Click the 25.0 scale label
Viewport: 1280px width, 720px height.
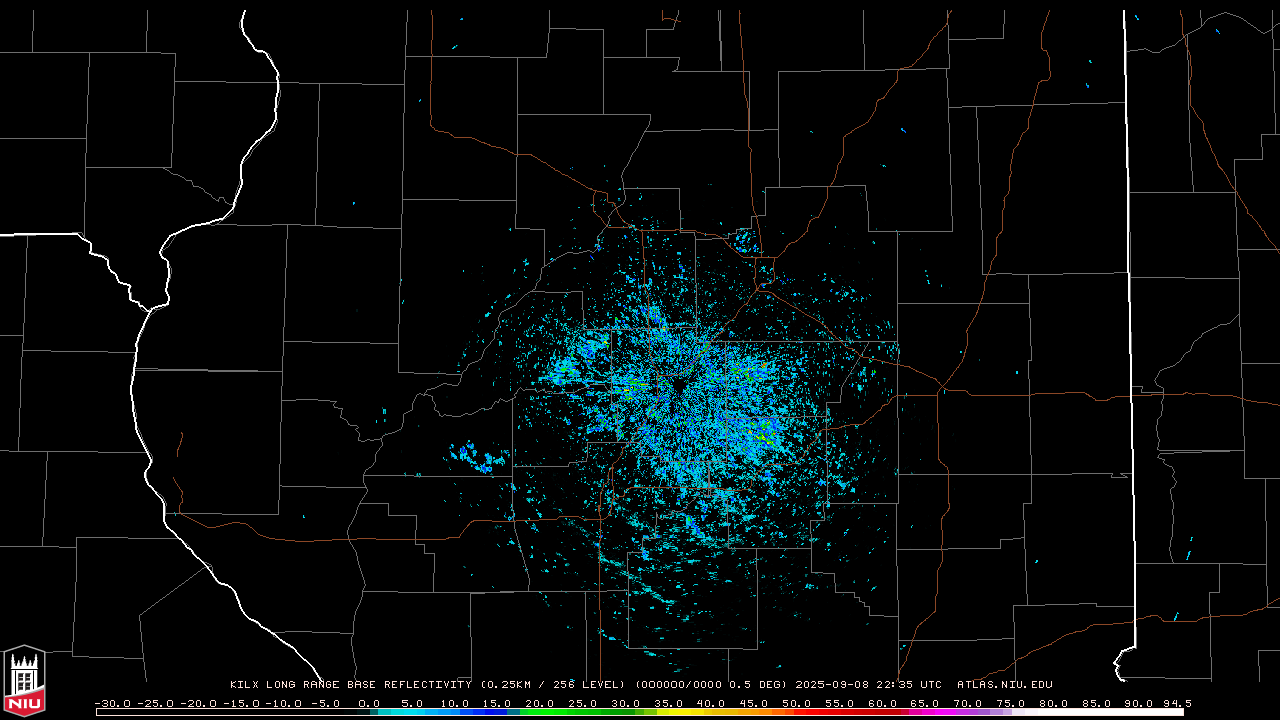583,703
